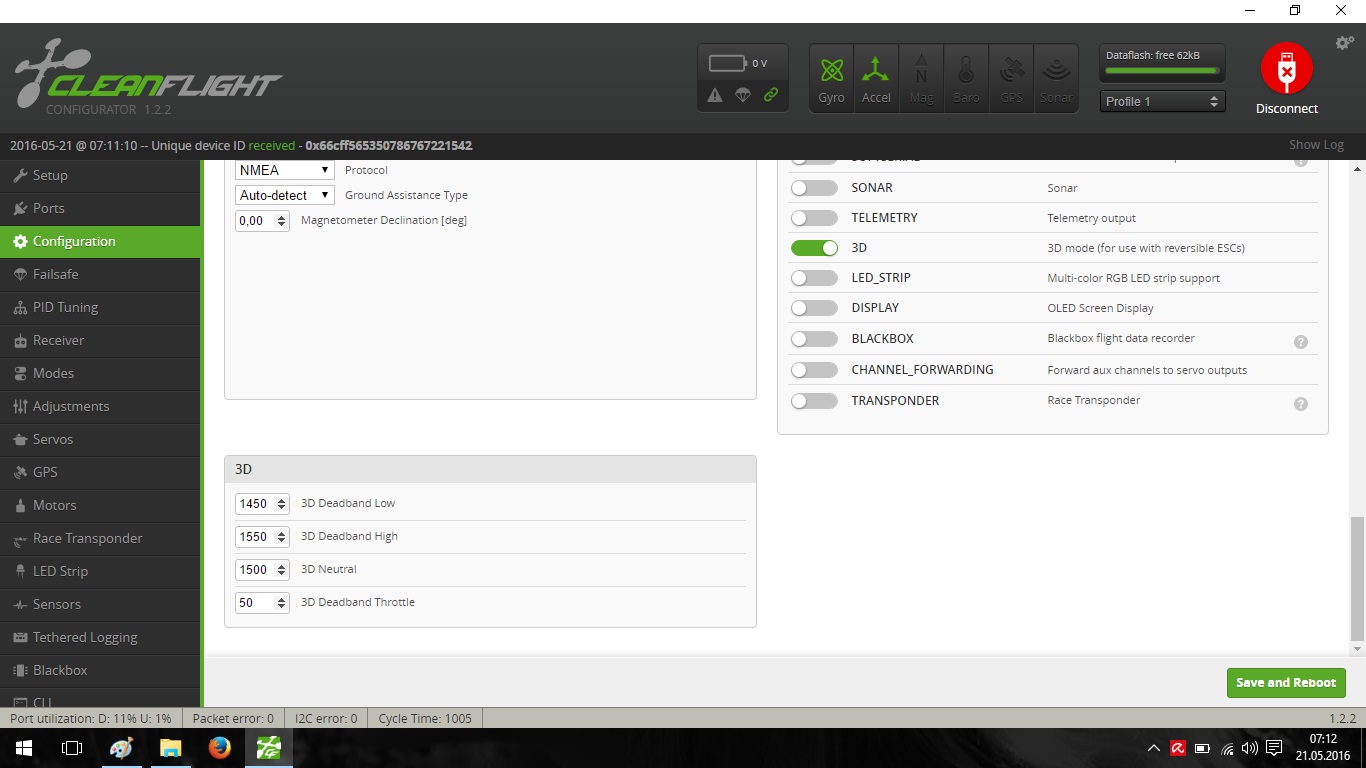Expand the Auto-detect Ground Assistance dropdown
1366x768 pixels.
(285, 195)
